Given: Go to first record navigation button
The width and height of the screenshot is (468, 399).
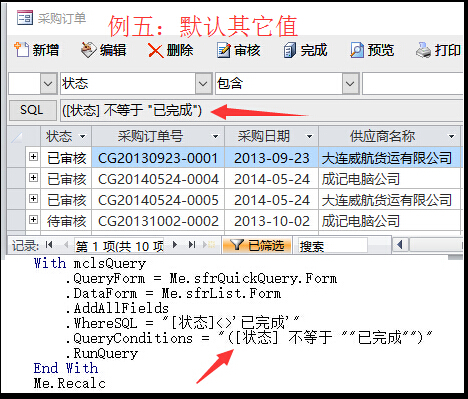Looking at the screenshot, I should (x=49, y=245).
